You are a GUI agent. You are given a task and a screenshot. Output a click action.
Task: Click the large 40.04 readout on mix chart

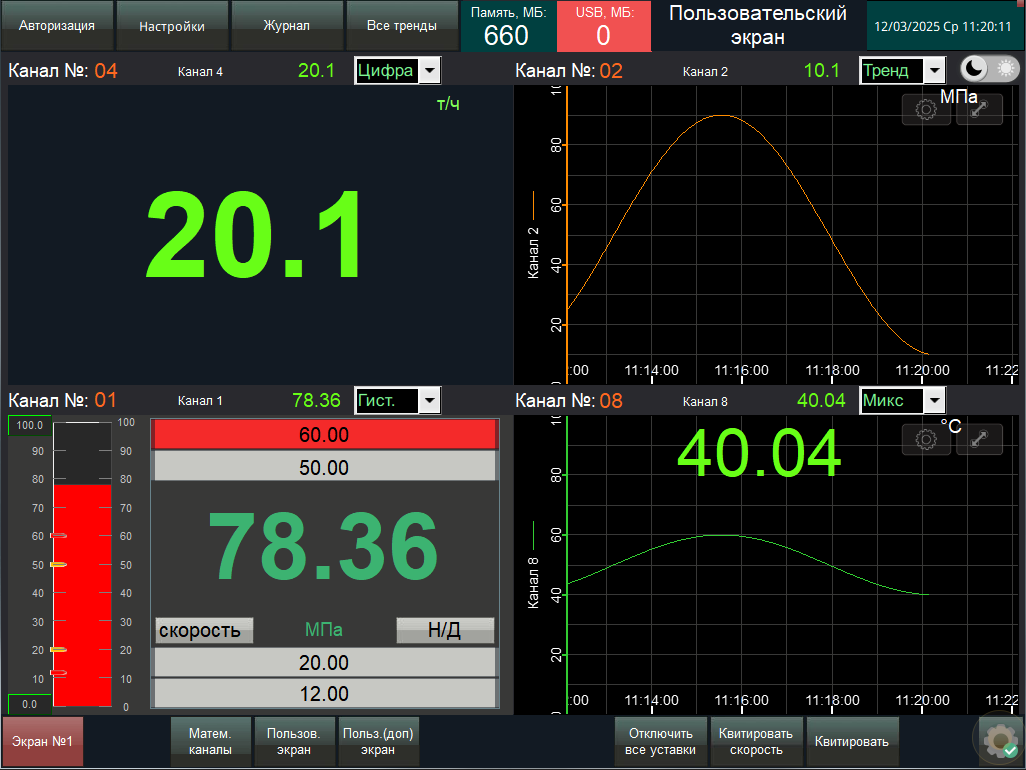click(759, 453)
